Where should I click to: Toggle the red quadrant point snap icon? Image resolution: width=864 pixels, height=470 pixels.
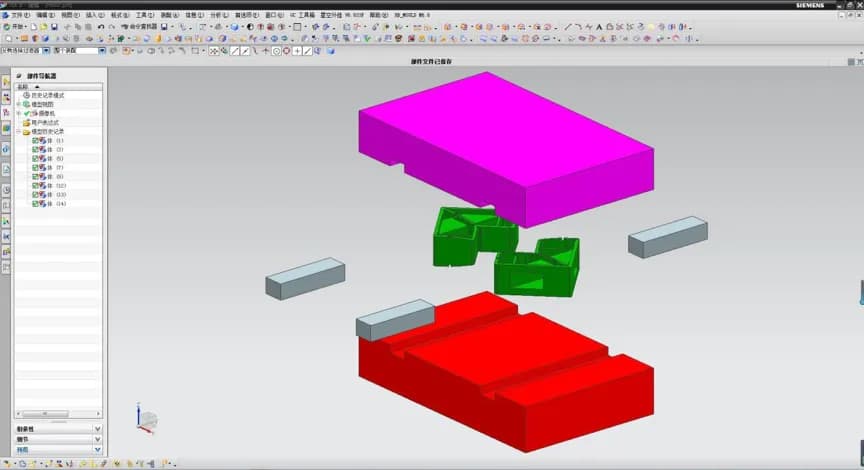tap(287, 51)
